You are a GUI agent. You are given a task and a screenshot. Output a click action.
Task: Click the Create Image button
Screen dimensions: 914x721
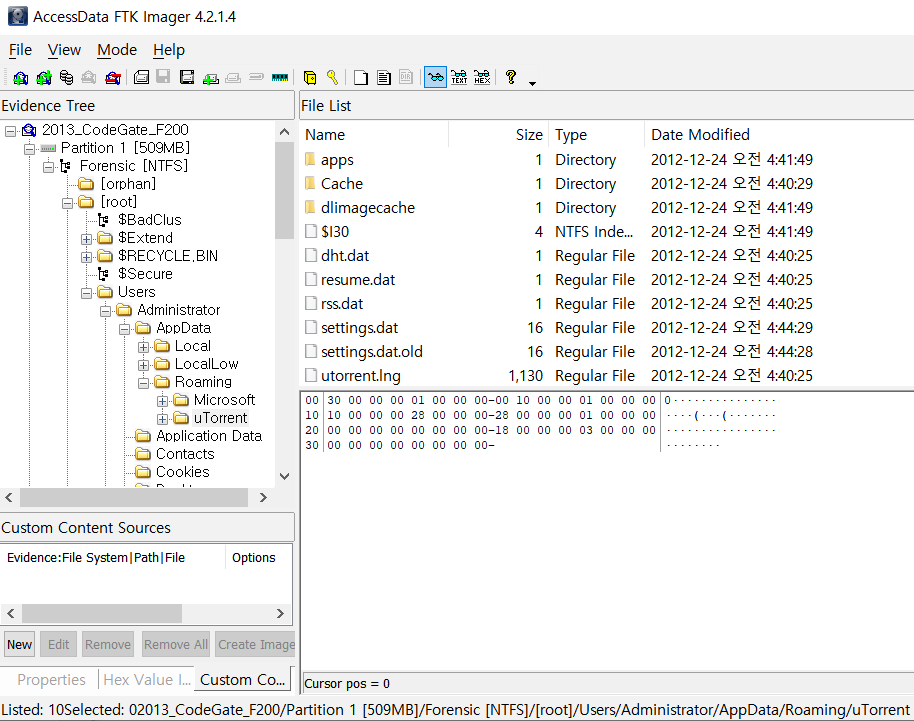tap(255, 644)
